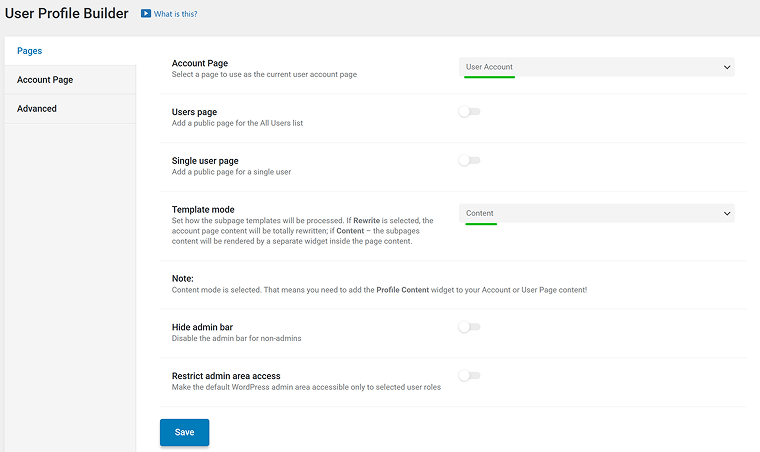Open the Advanced sidebar tab

pyautogui.click(x=70, y=109)
